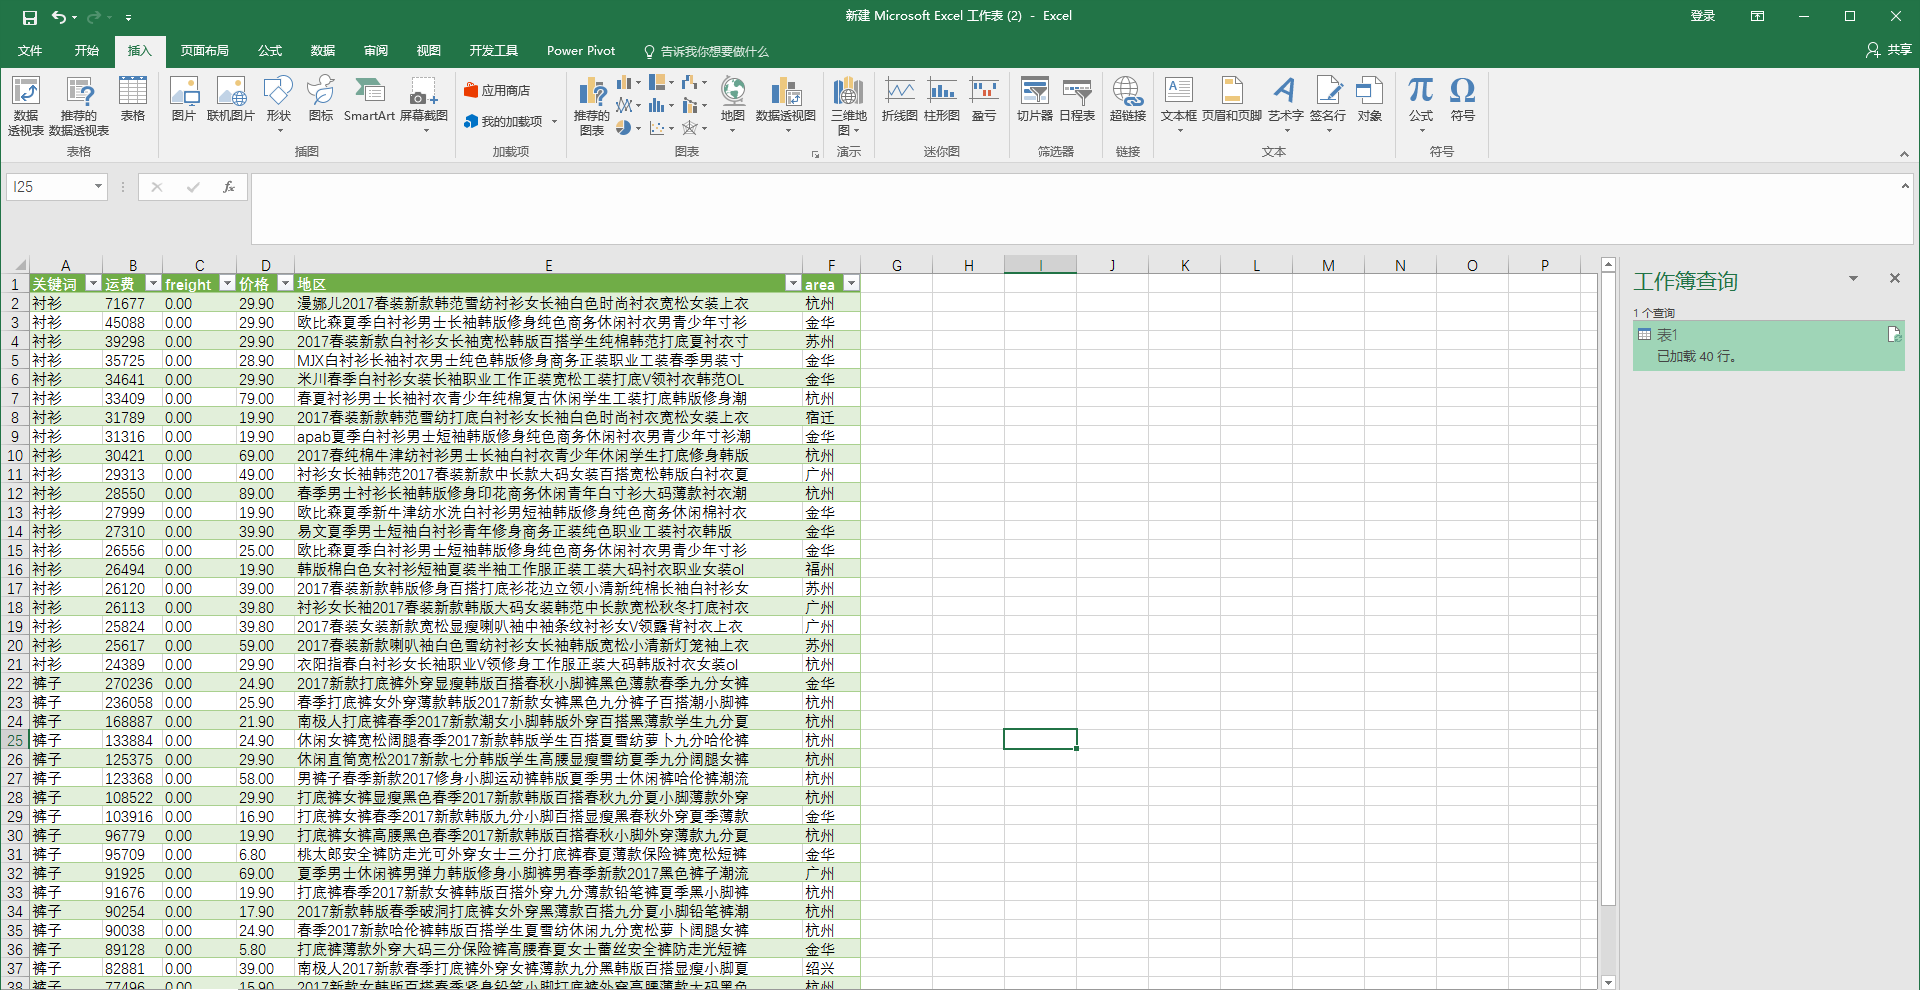Screen dimensions: 1920x990
Task: Add a signature line (签名行)
Action: [1328, 104]
